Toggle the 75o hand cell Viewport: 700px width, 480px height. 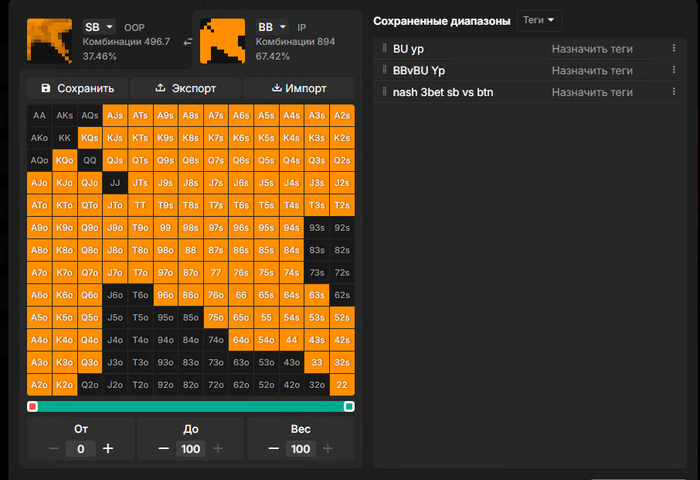(x=216, y=317)
